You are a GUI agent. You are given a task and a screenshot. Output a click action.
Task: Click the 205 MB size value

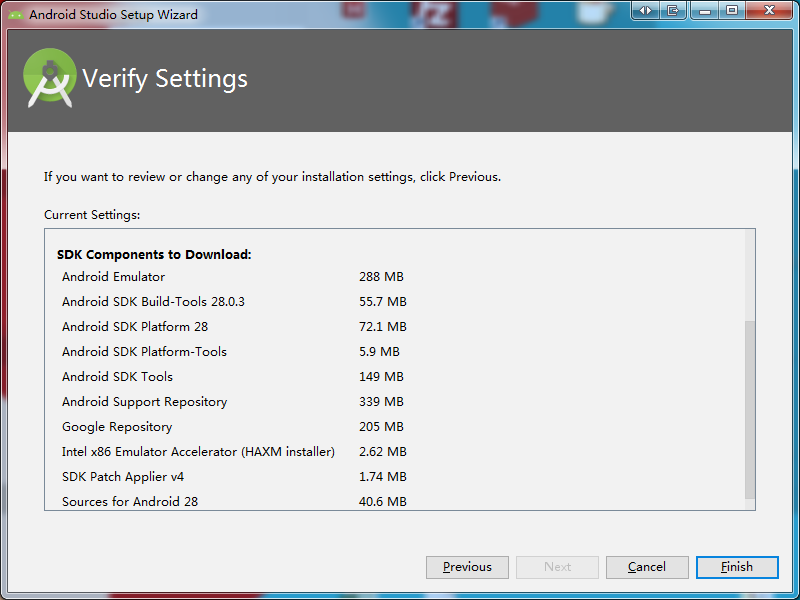click(381, 427)
